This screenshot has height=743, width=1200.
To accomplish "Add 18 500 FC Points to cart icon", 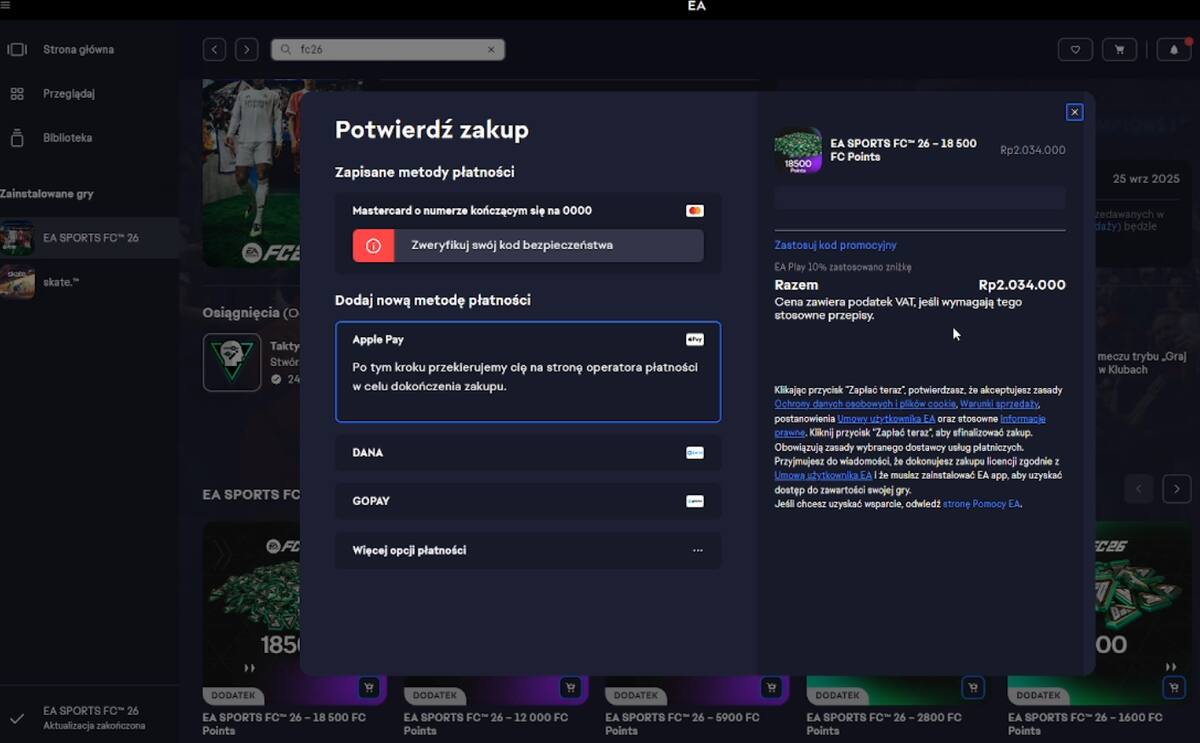I will point(369,688).
